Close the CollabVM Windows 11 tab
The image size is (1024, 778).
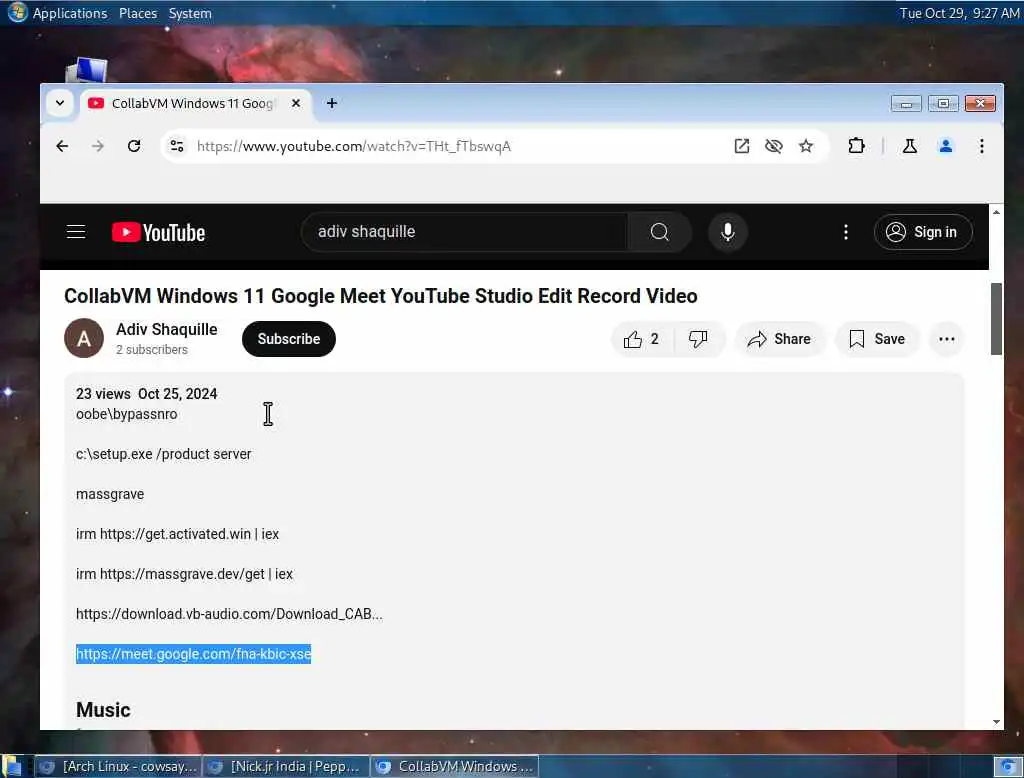coord(296,103)
